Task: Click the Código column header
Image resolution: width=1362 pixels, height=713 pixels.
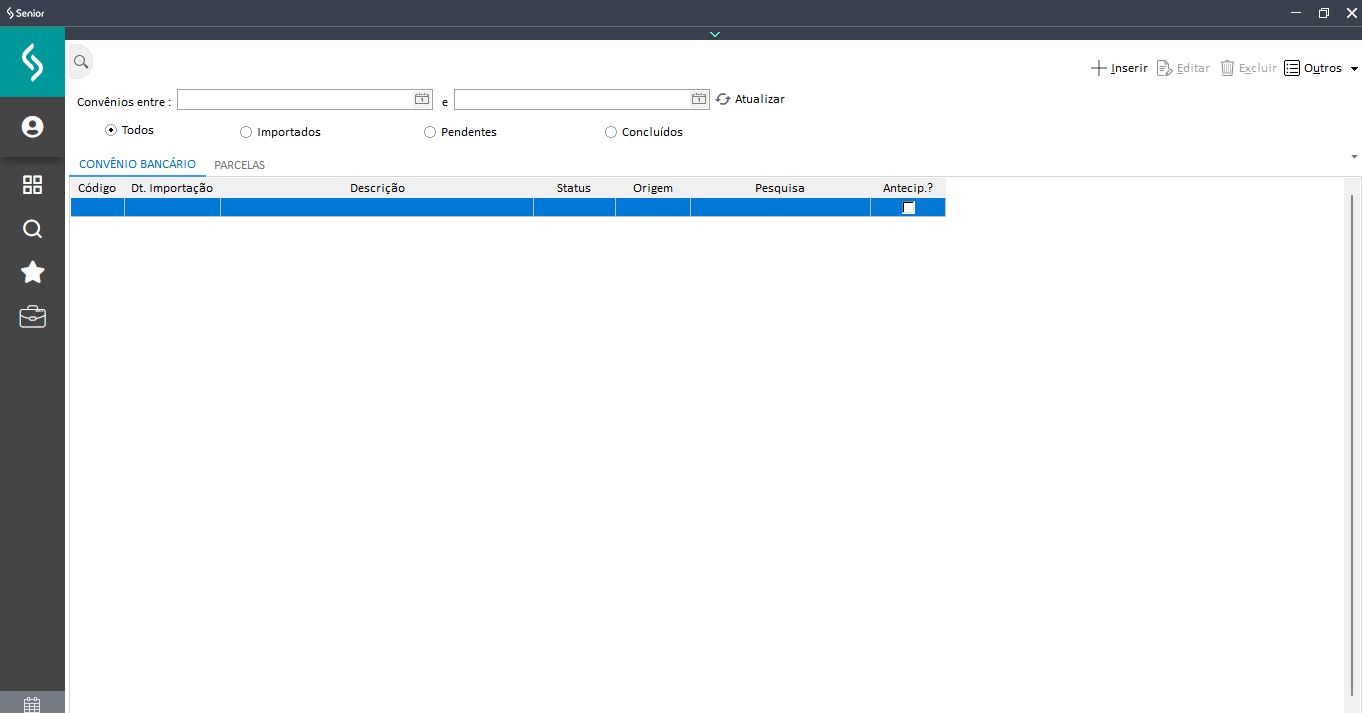Action: pyautogui.click(x=97, y=188)
